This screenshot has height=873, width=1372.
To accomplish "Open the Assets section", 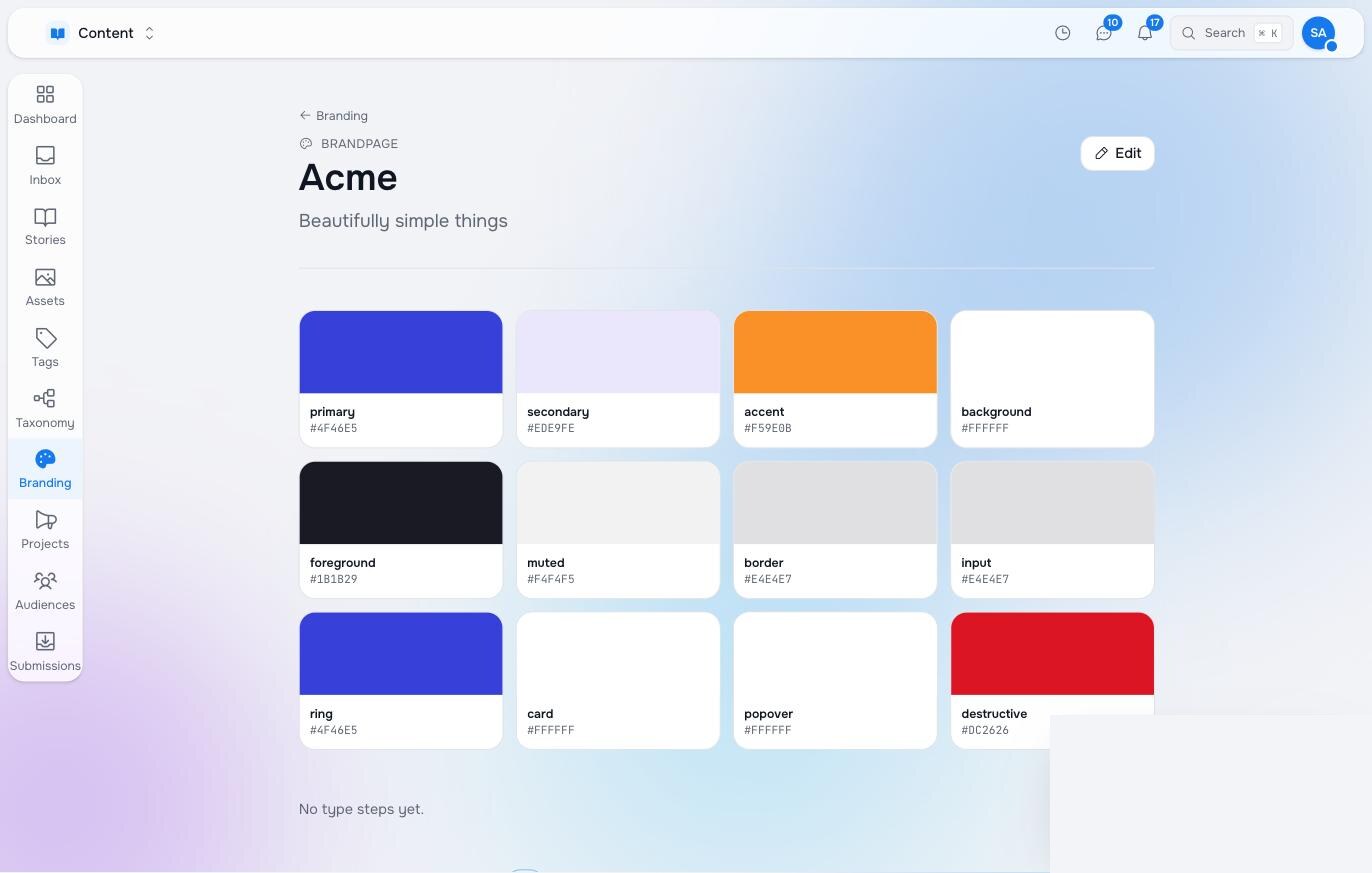I will [x=45, y=287].
